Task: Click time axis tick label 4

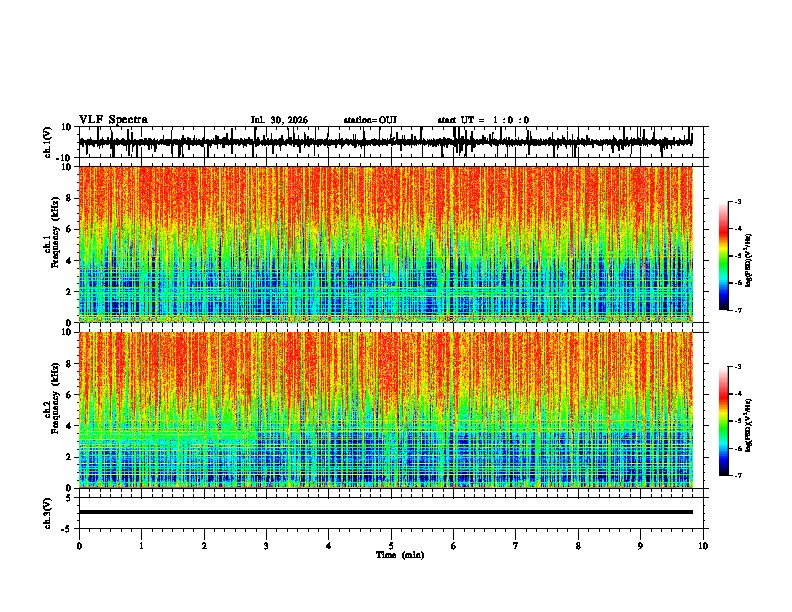Action: (x=329, y=546)
